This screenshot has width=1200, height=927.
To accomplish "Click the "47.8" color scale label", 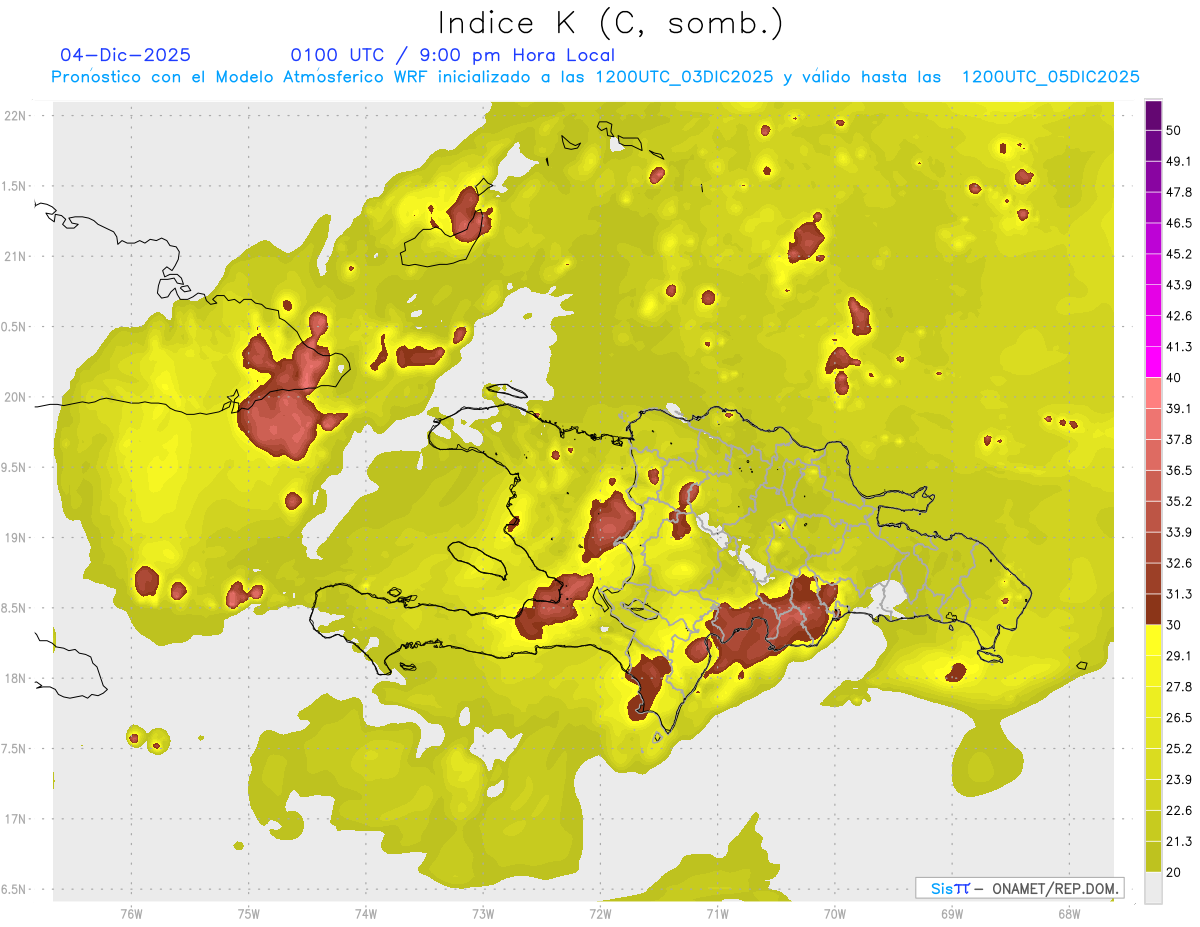I will coord(1179,192).
